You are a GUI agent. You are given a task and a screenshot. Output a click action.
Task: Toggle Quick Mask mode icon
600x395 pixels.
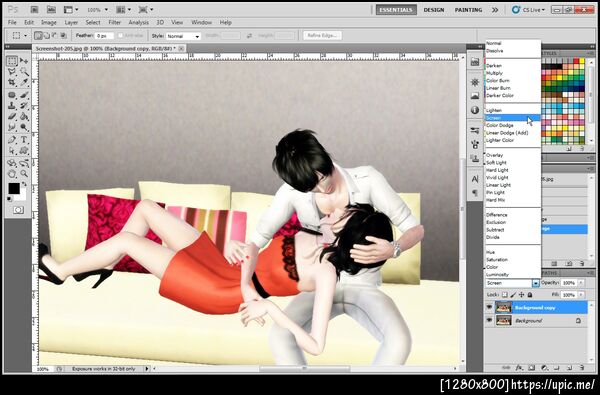(x=18, y=210)
